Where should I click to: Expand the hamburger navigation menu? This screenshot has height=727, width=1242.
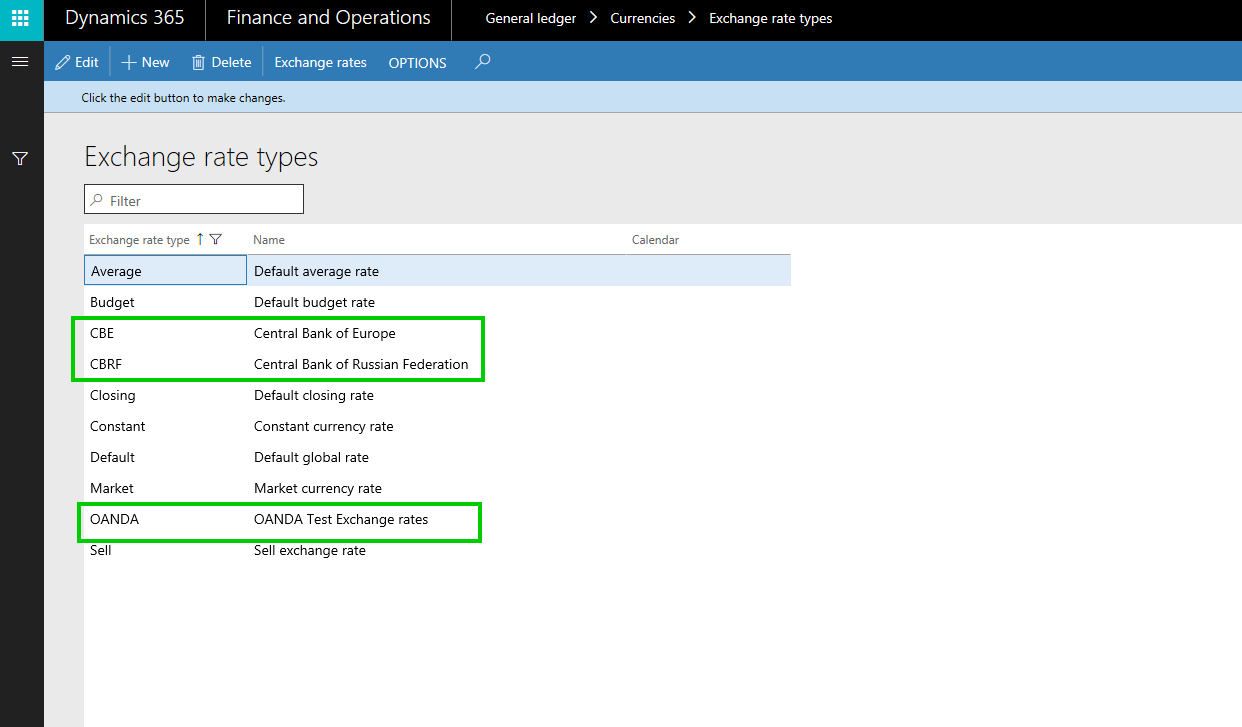click(20, 62)
